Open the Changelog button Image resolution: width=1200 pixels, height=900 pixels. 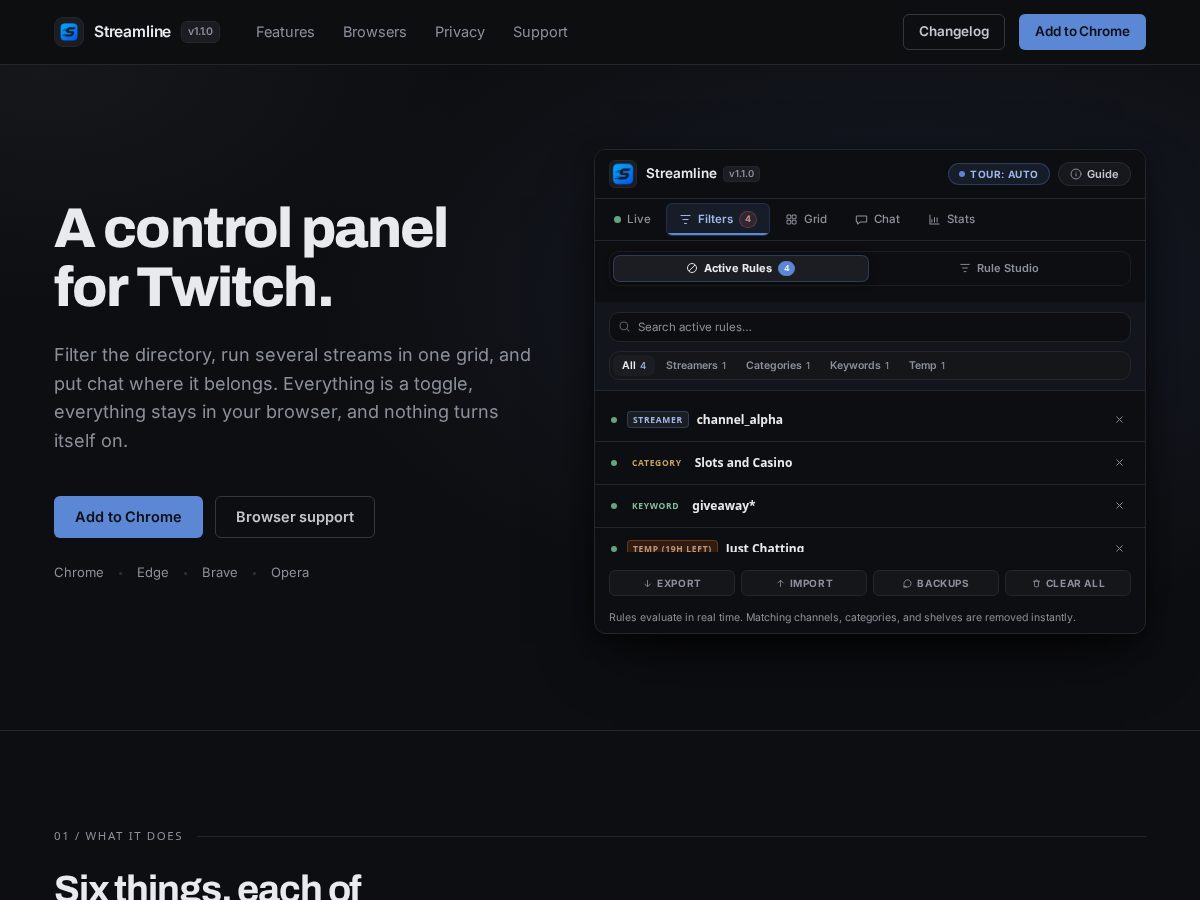click(x=954, y=32)
